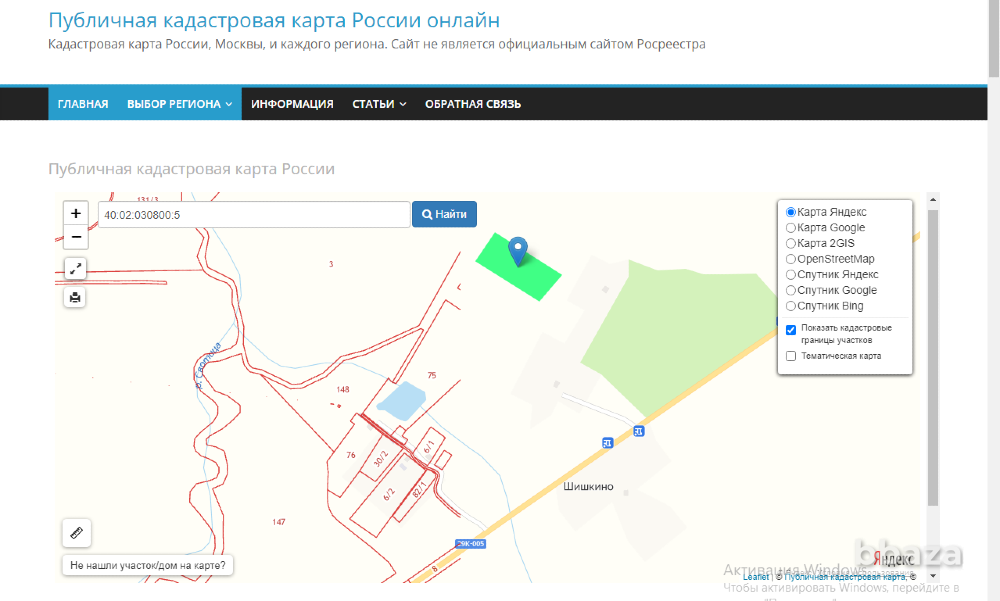Click the Не нашли участок/дом на карте link

click(x=148, y=565)
